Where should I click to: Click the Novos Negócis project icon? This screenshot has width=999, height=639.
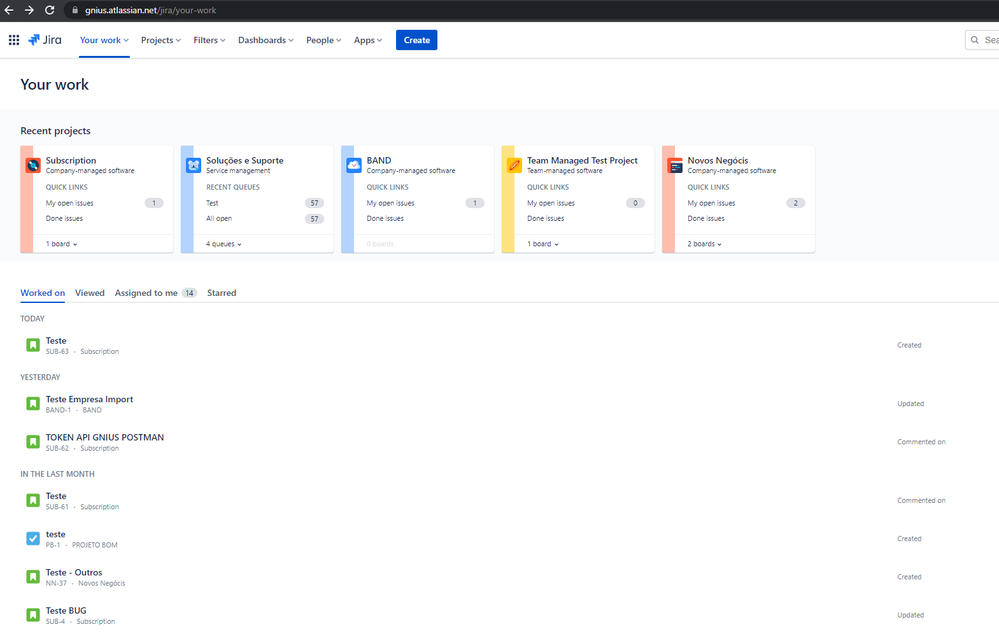675,165
